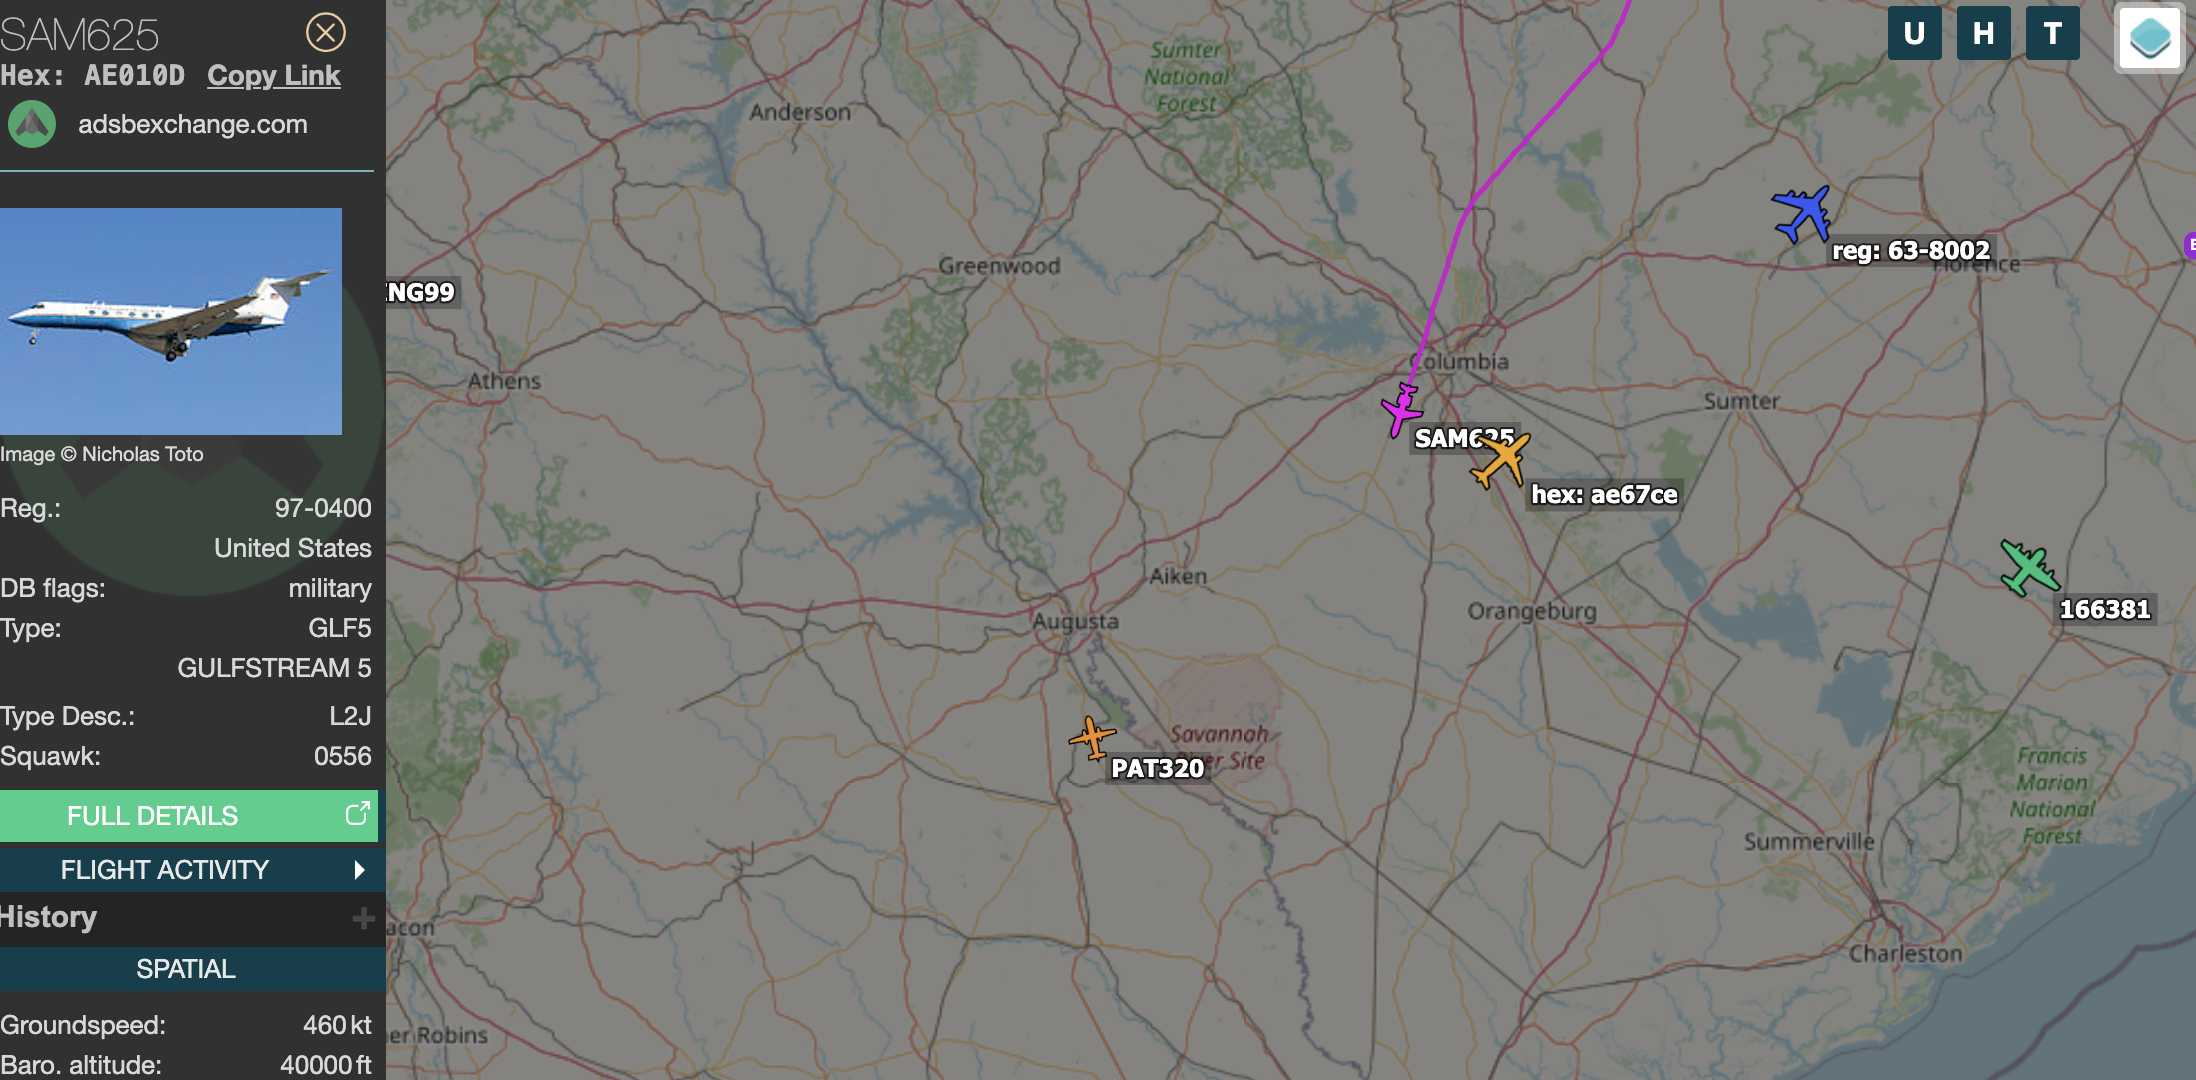Click the Gulfstream aircraft photo thumbnail
The width and height of the screenshot is (2196, 1080).
click(x=171, y=321)
